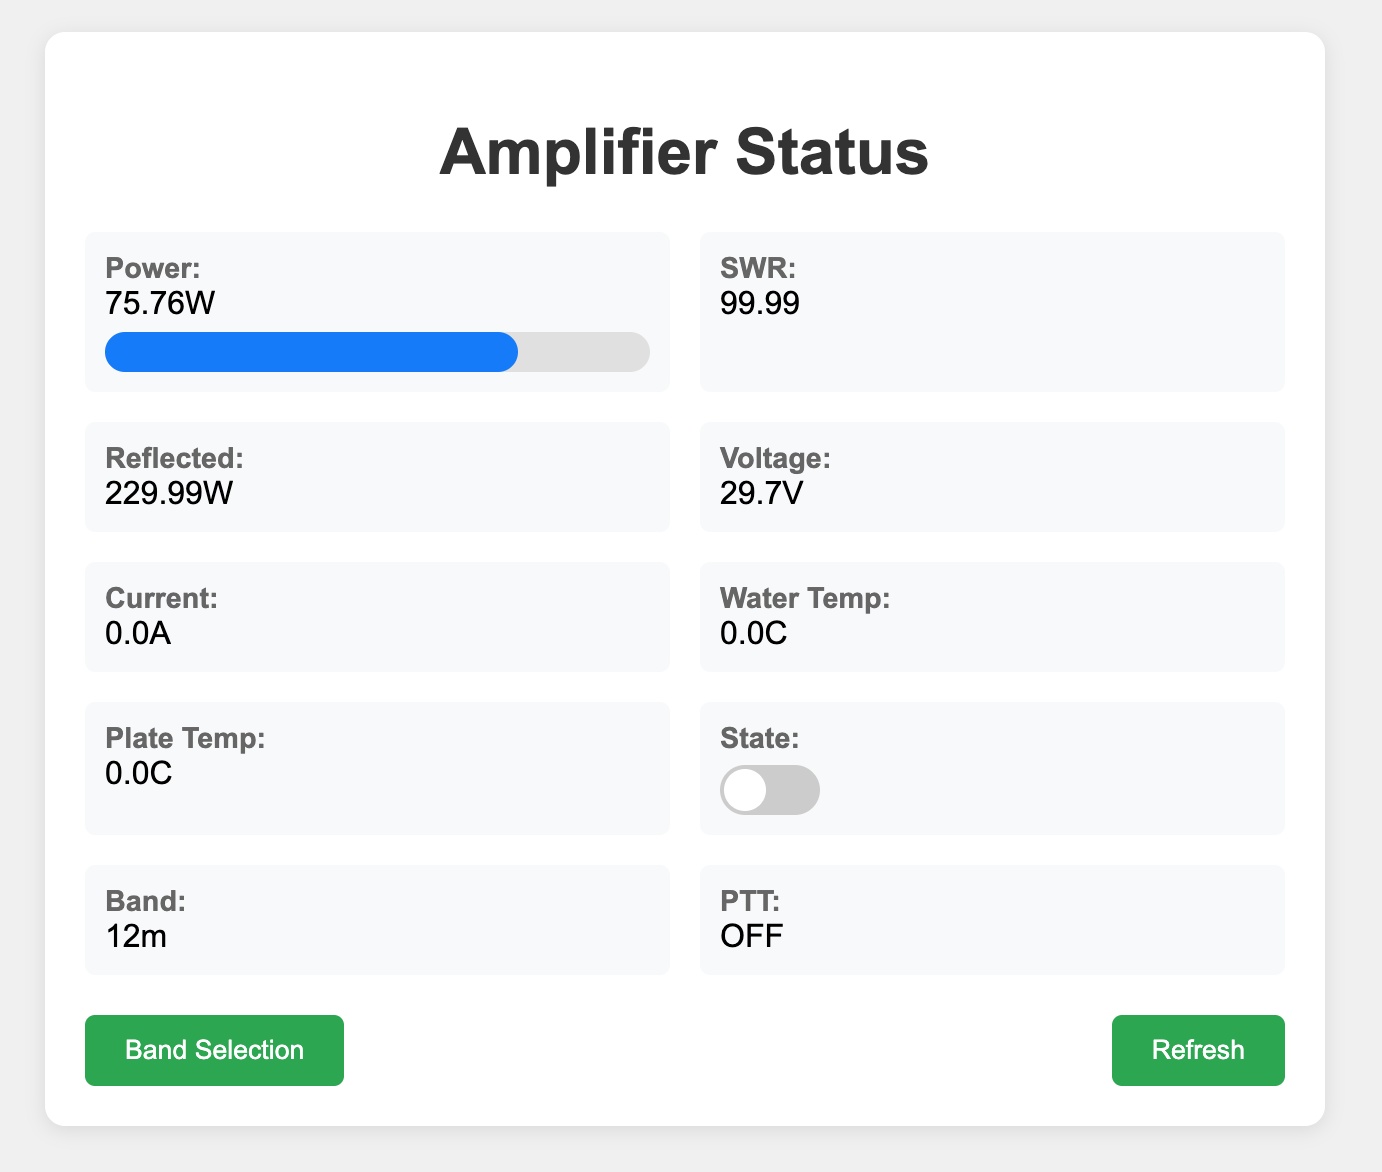Click the SWR value 99.99
This screenshot has height=1172, width=1382.
(x=759, y=303)
